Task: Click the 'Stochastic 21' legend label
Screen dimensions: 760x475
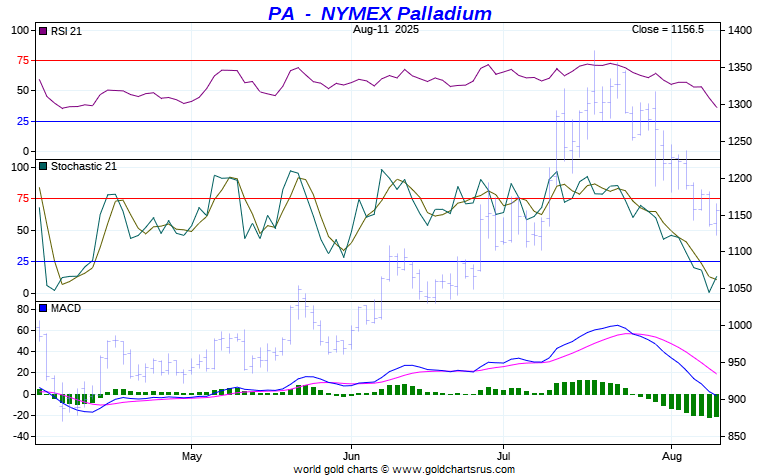Action: (x=84, y=166)
